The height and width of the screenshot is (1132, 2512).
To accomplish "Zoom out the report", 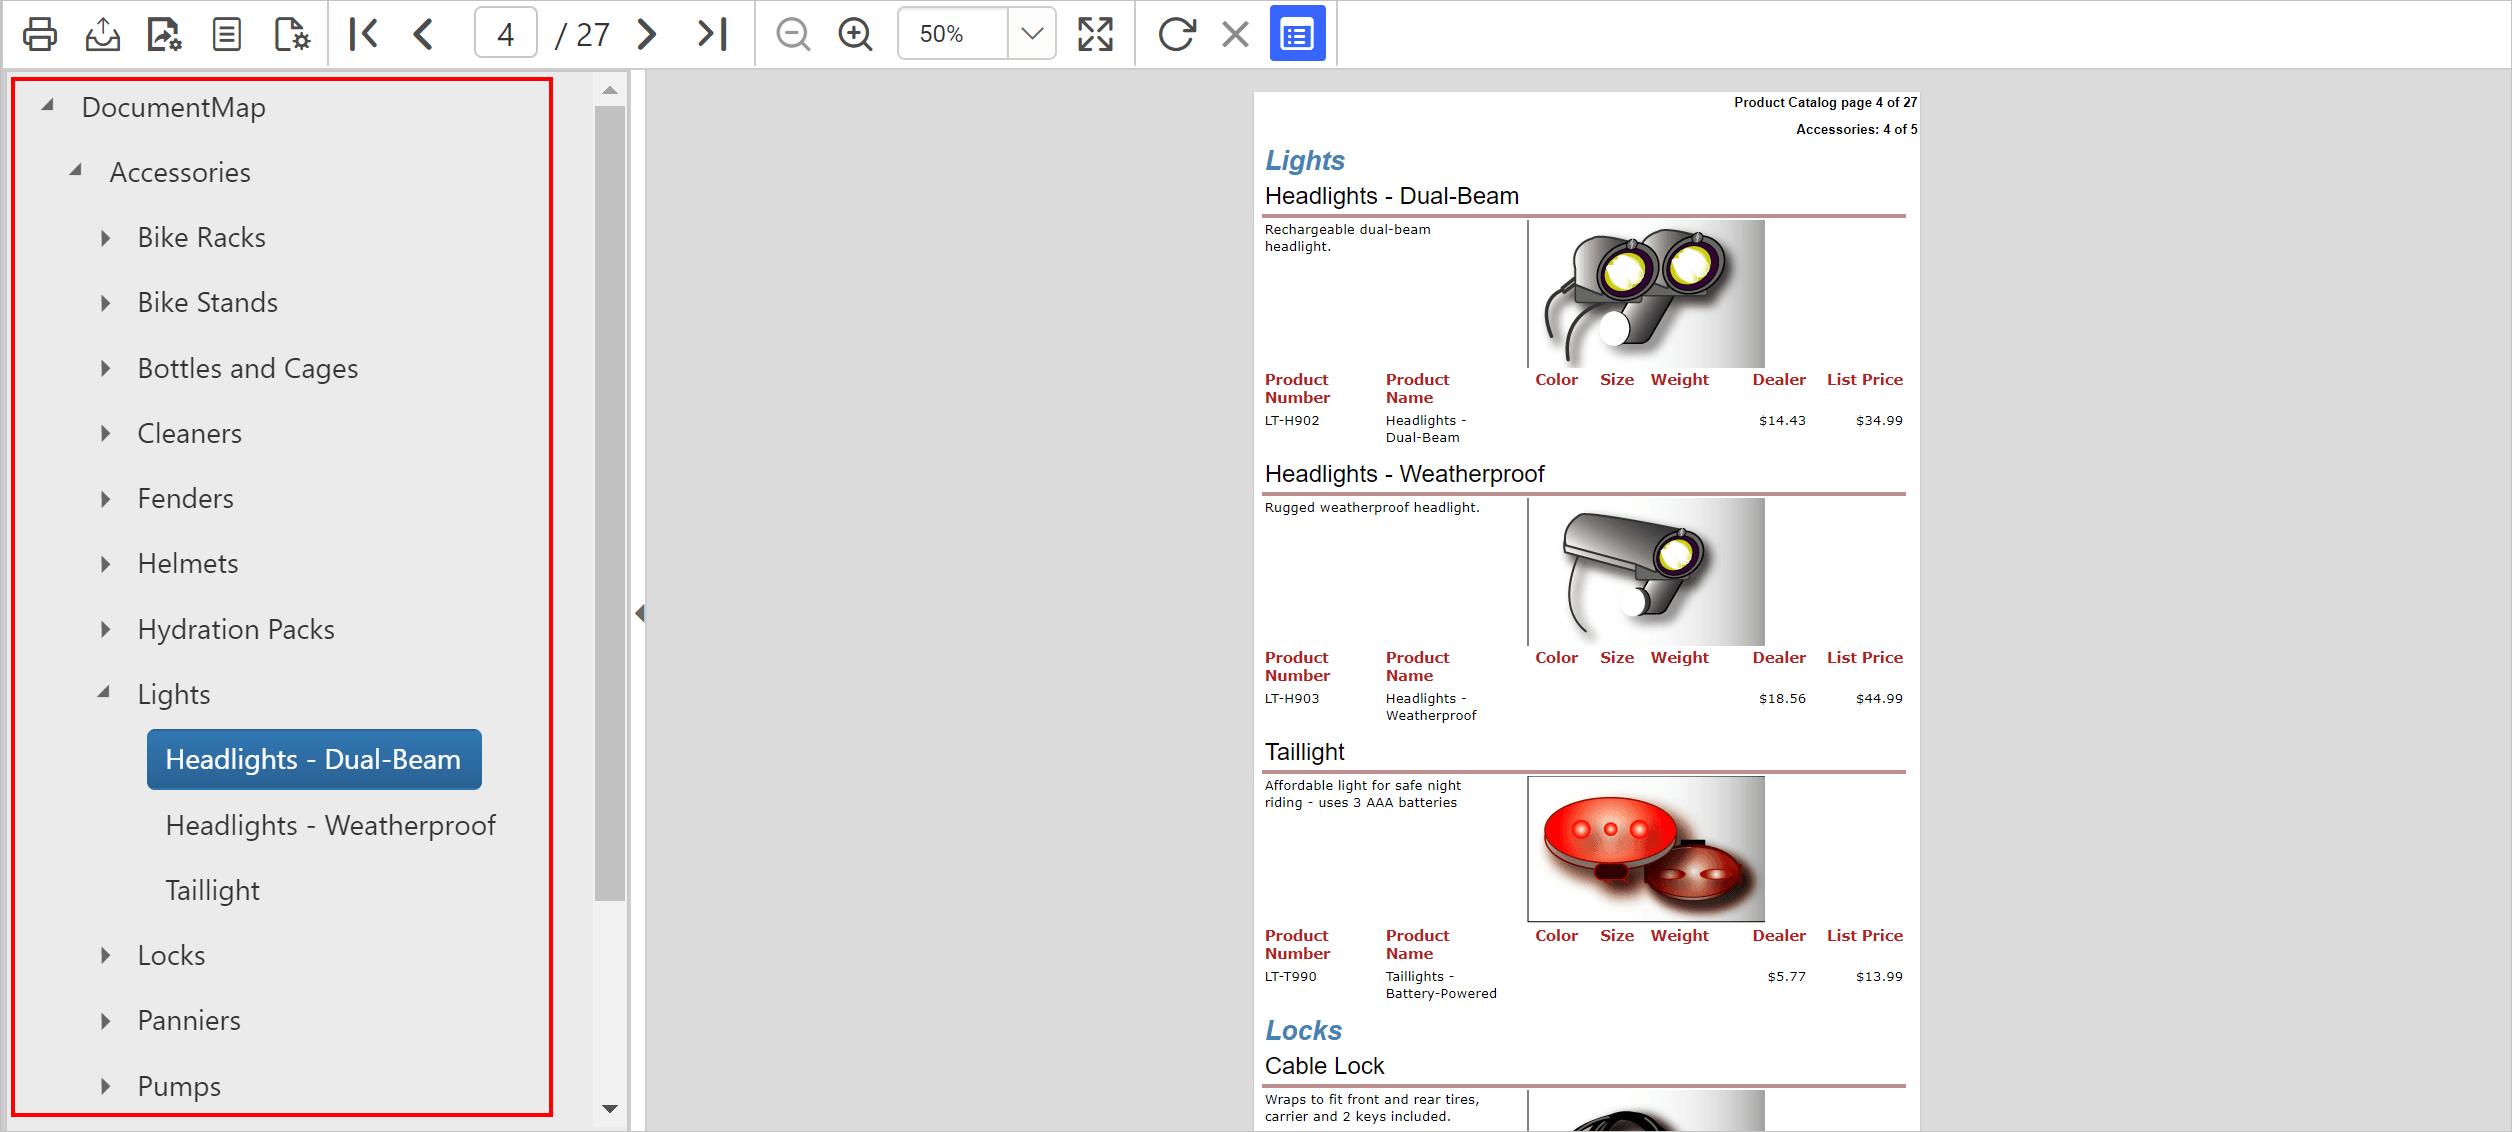I will click(793, 34).
